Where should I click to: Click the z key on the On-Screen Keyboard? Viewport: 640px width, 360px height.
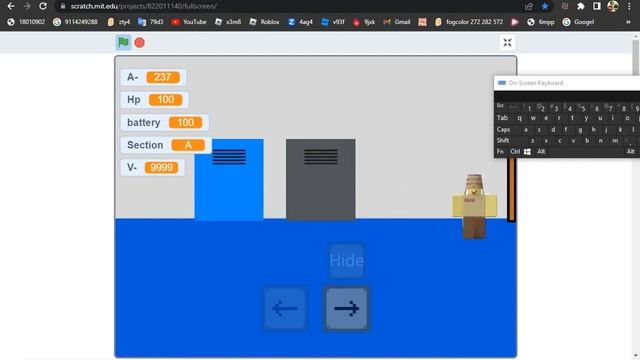pos(533,140)
